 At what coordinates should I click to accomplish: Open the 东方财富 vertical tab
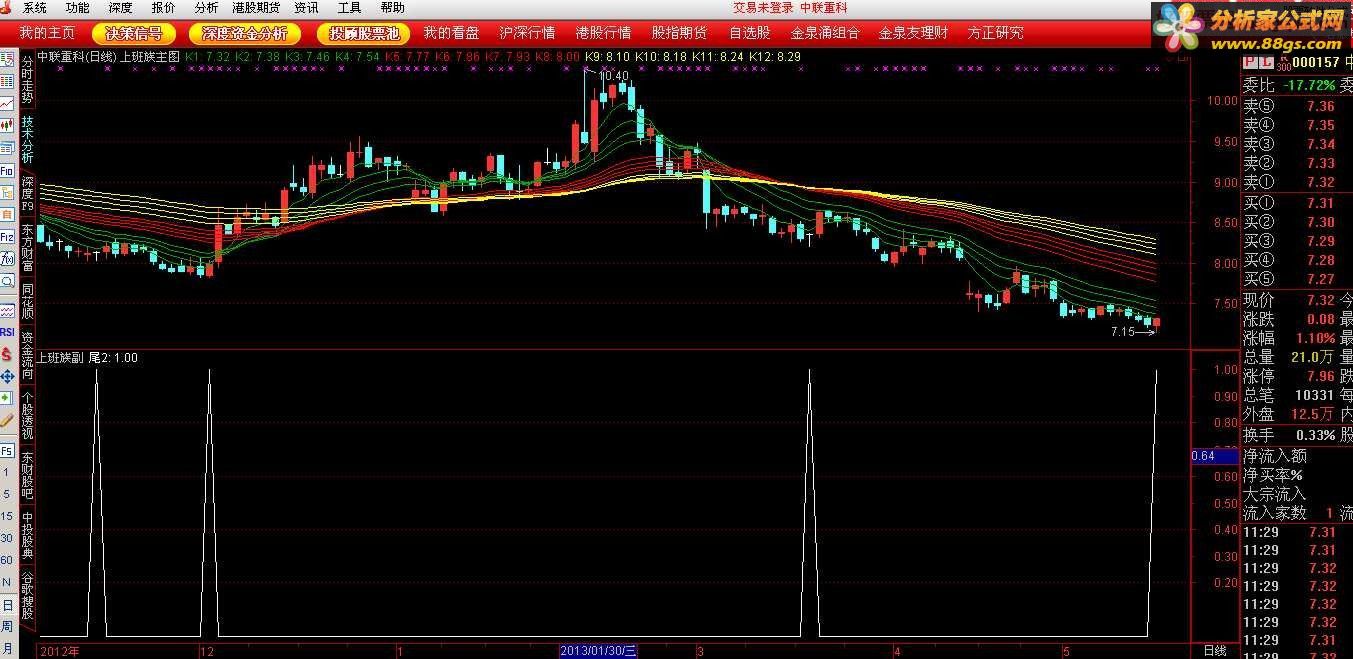[x=28, y=248]
